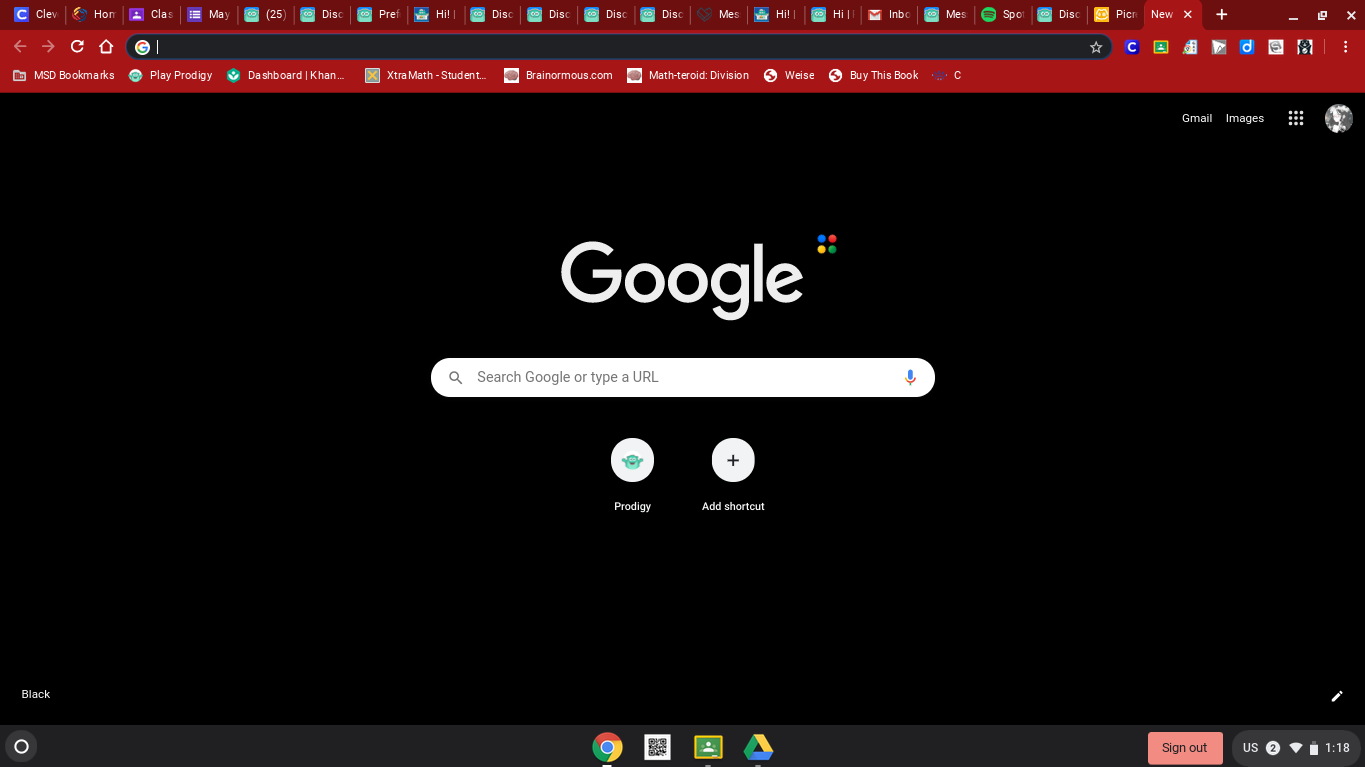Screen dimensions: 1365x767
Task: Switch to the Pref tab
Action: coord(380,15)
